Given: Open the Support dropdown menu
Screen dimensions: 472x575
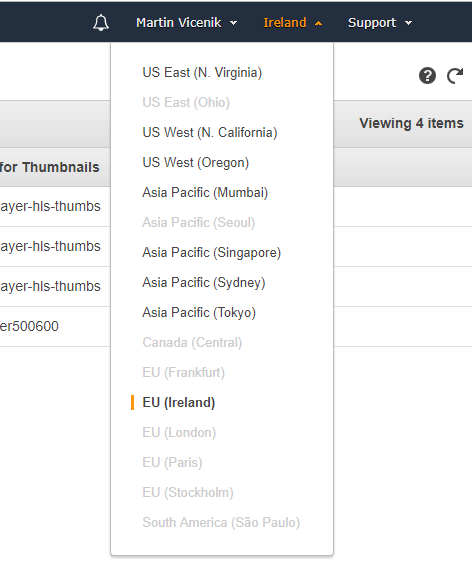Looking at the screenshot, I should 380,23.
